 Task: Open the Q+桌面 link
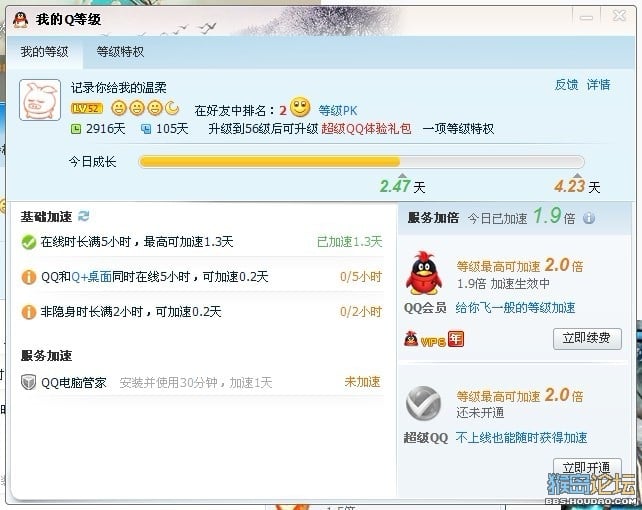point(91,277)
